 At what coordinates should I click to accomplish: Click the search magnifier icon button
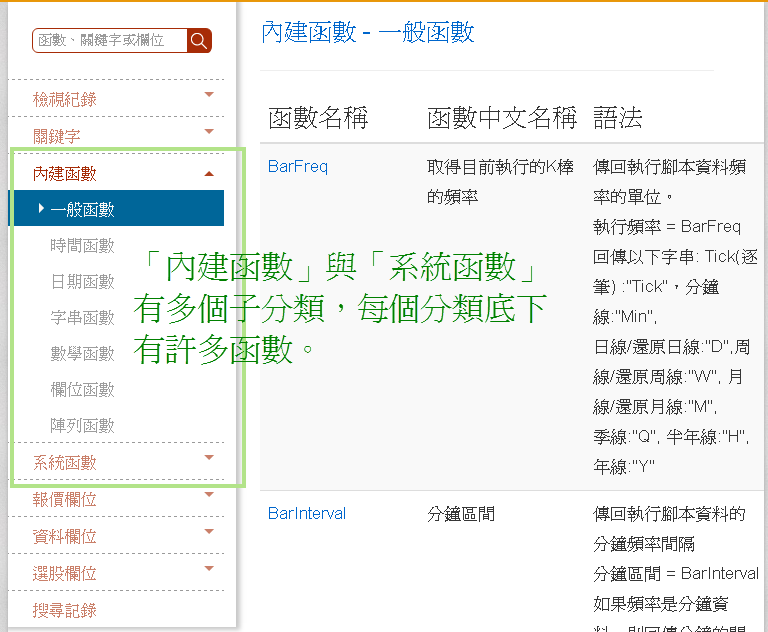pyautogui.click(x=199, y=40)
